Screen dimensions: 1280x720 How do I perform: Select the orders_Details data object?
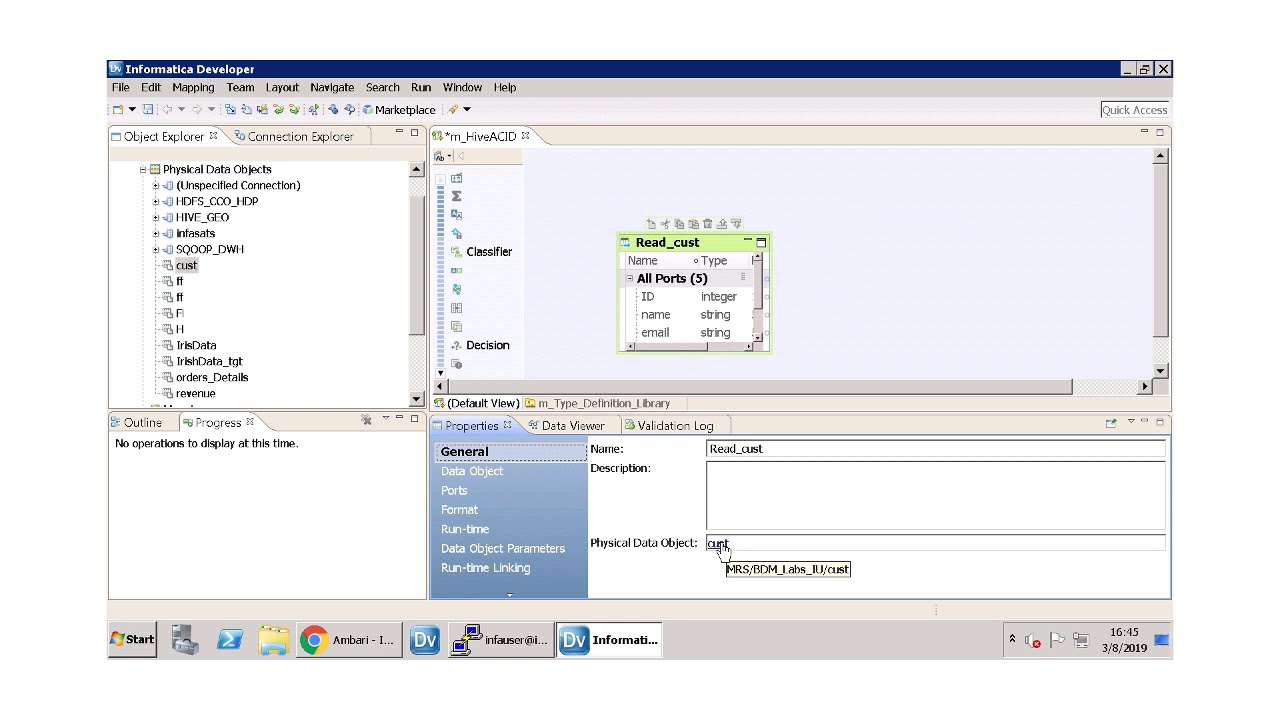tap(212, 378)
